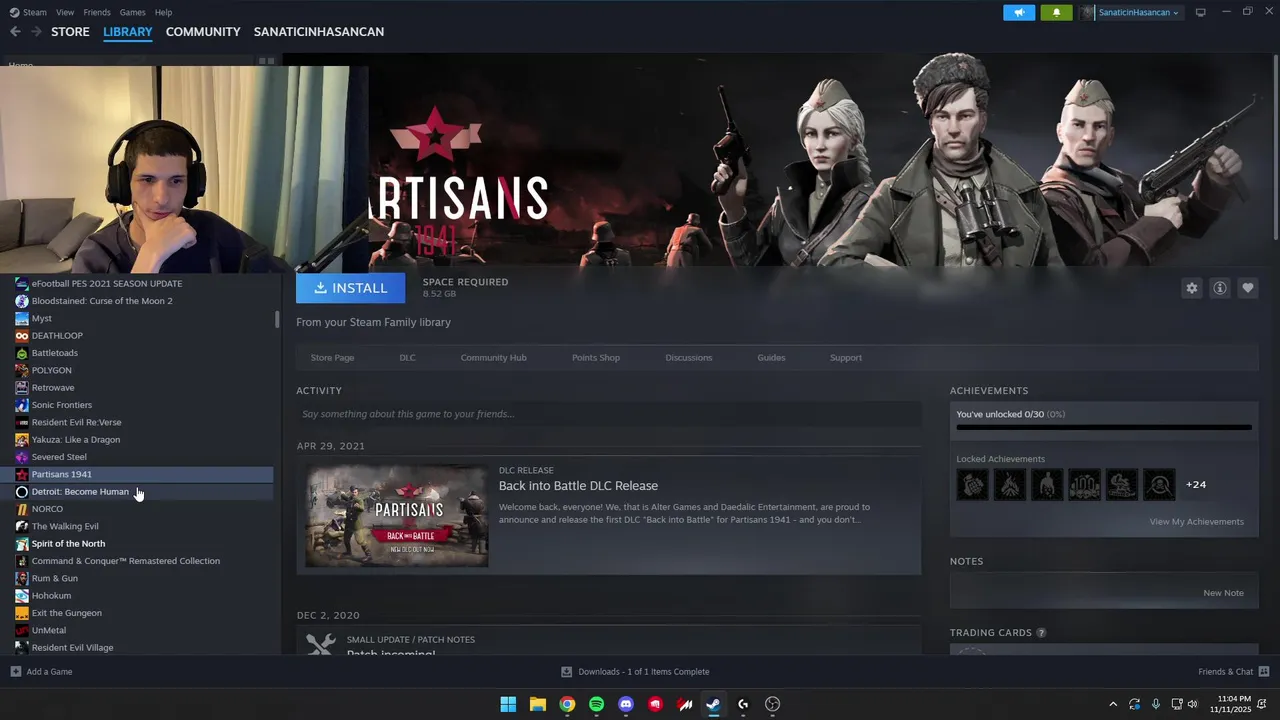Viewport: 1280px width, 720px height.
Task: Open the Games menu
Action: [x=132, y=12]
